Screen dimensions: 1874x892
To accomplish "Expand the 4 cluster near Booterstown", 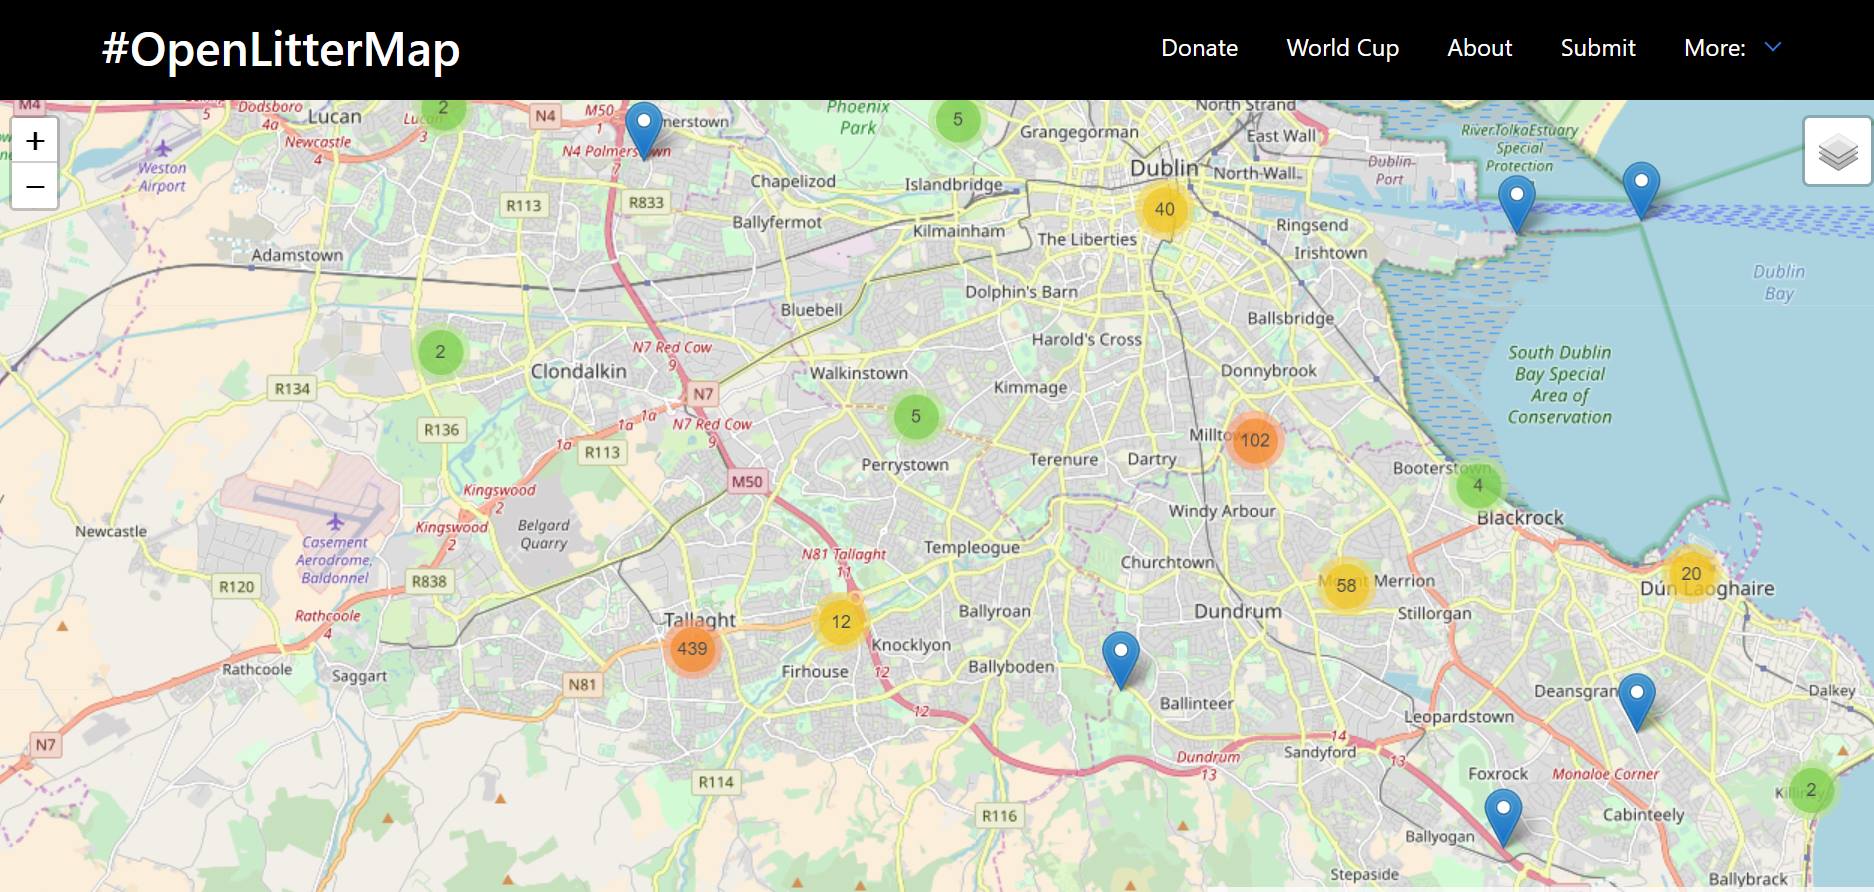I will 1478,486.
